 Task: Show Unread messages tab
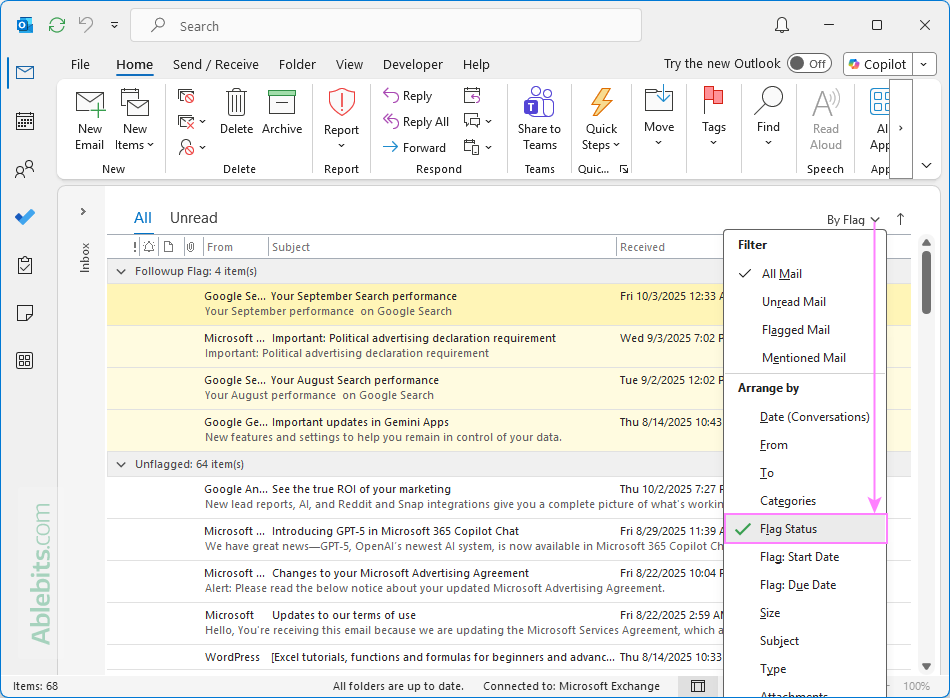coord(193,218)
